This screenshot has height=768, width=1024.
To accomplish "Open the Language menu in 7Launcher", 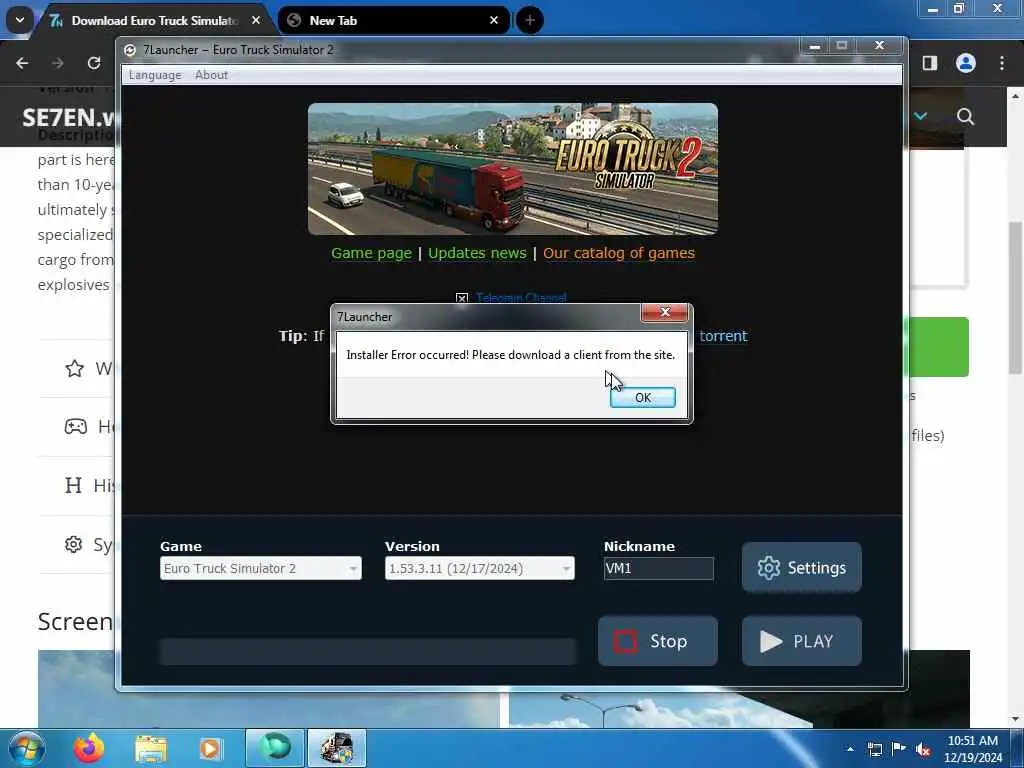I will pos(155,75).
